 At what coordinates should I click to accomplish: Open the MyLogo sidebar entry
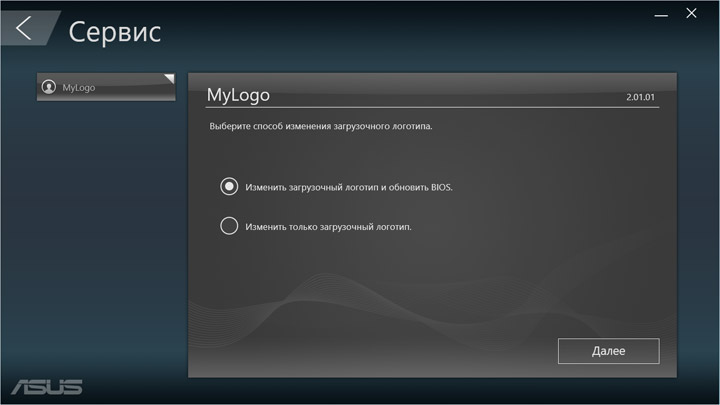(x=106, y=87)
